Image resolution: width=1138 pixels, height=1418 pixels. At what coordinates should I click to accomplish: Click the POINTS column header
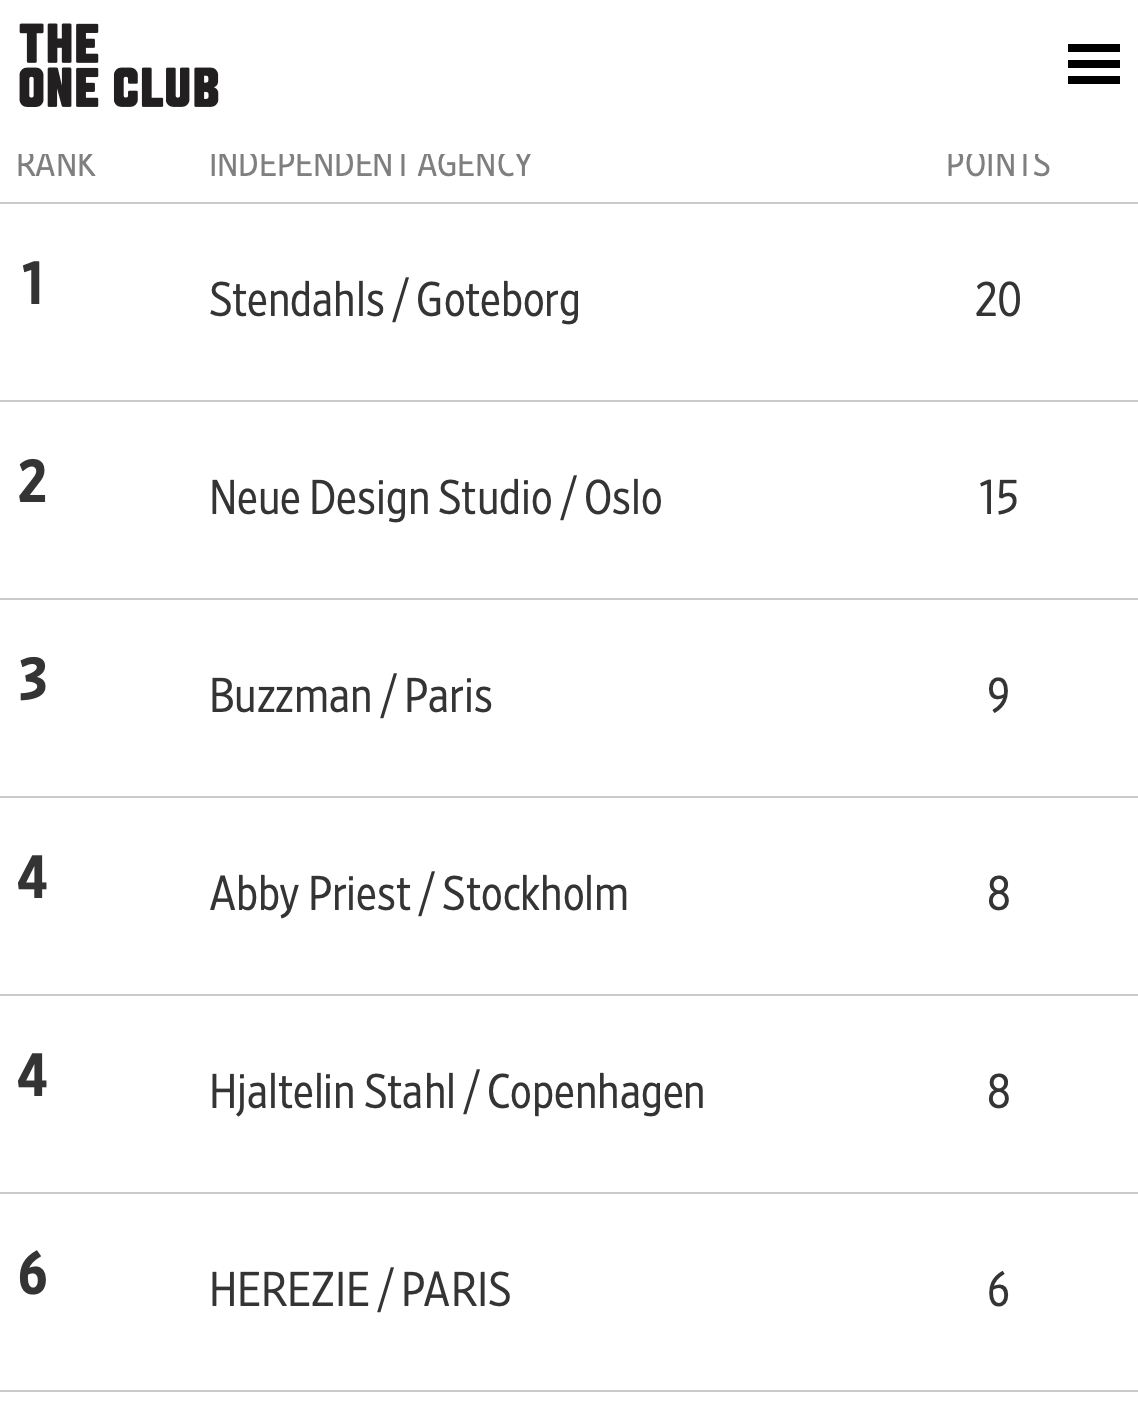pos(998,165)
